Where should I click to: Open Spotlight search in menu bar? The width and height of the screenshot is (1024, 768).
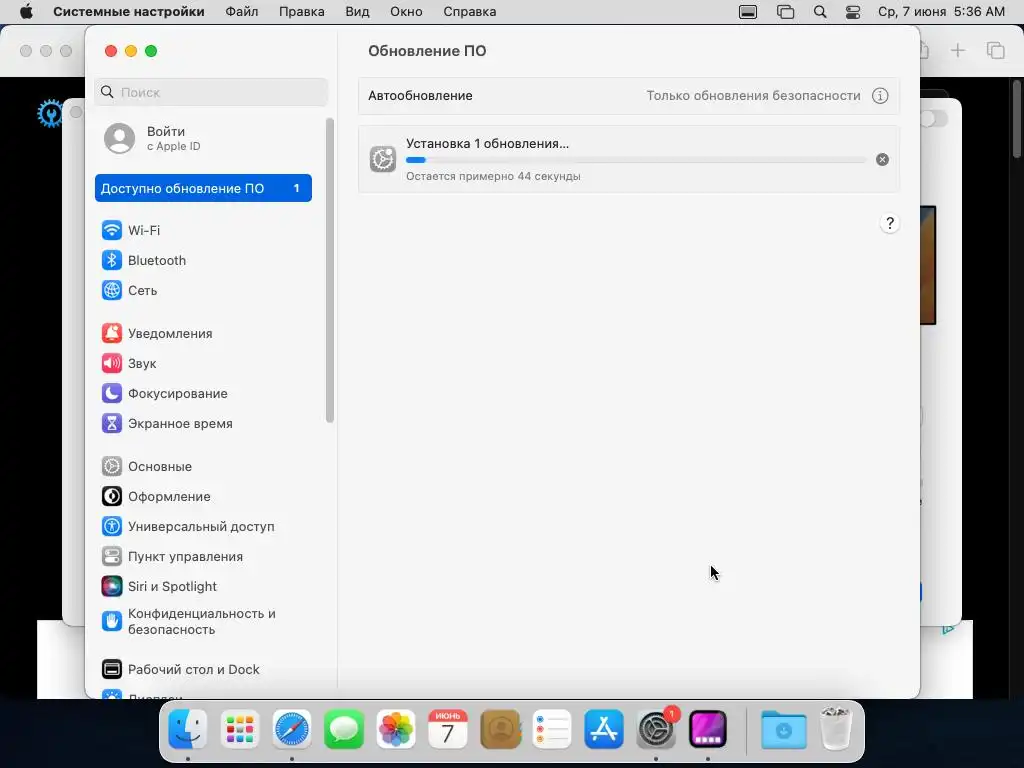(x=820, y=12)
